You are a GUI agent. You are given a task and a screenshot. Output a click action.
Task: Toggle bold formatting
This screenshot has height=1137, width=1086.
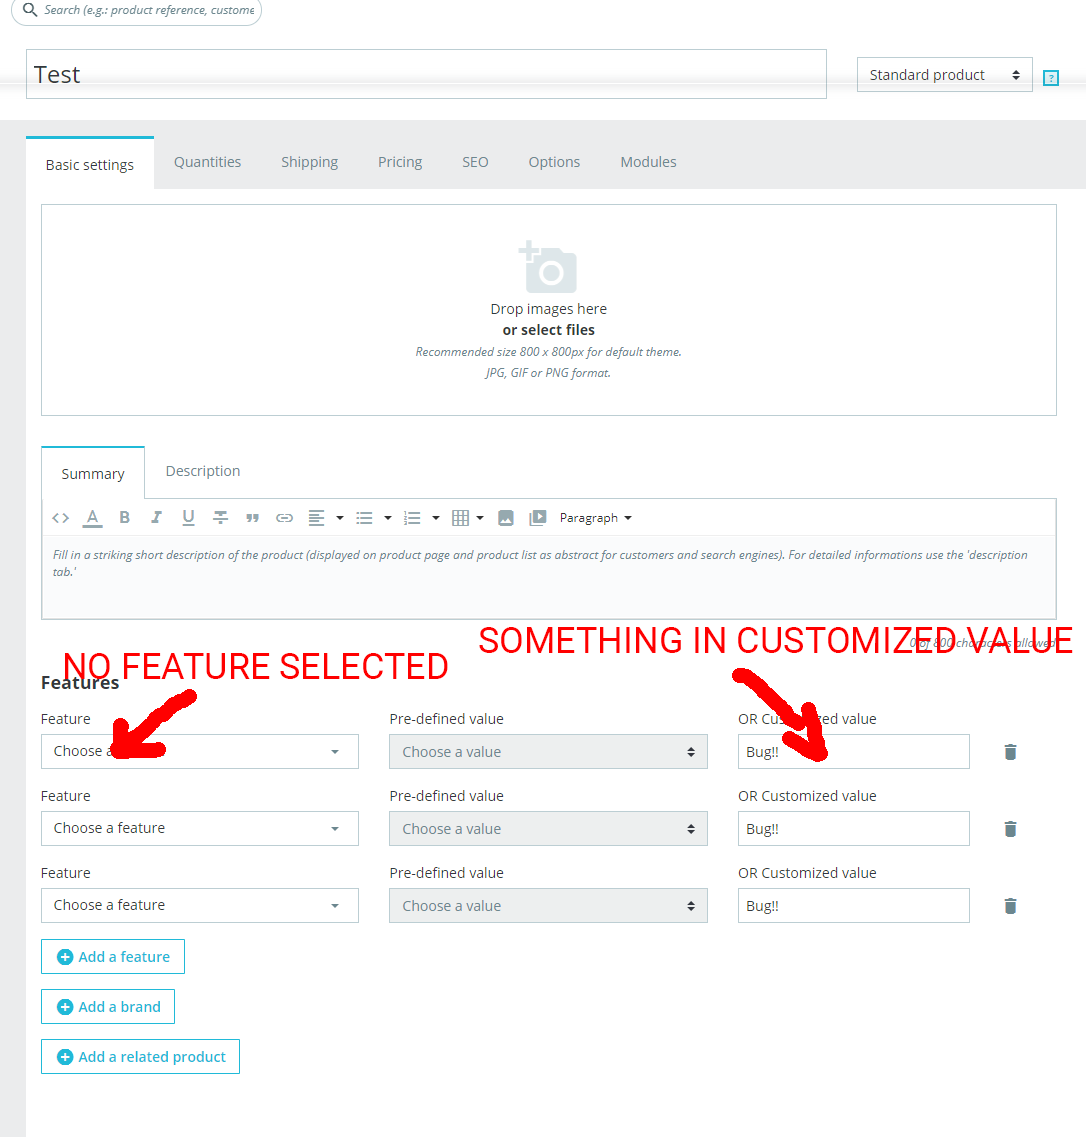pos(125,518)
